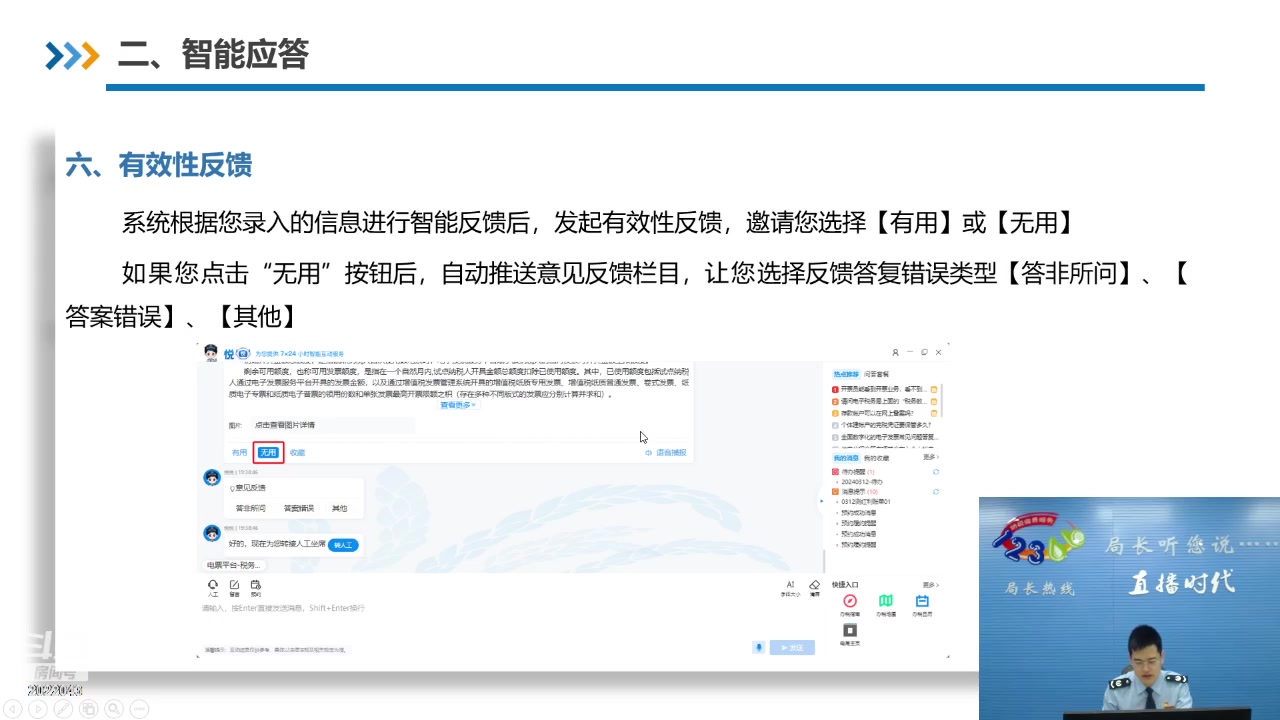Click the font size 'A' icon
Image resolution: width=1280 pixels, height=720 pixels.
(x=790, y=585)
